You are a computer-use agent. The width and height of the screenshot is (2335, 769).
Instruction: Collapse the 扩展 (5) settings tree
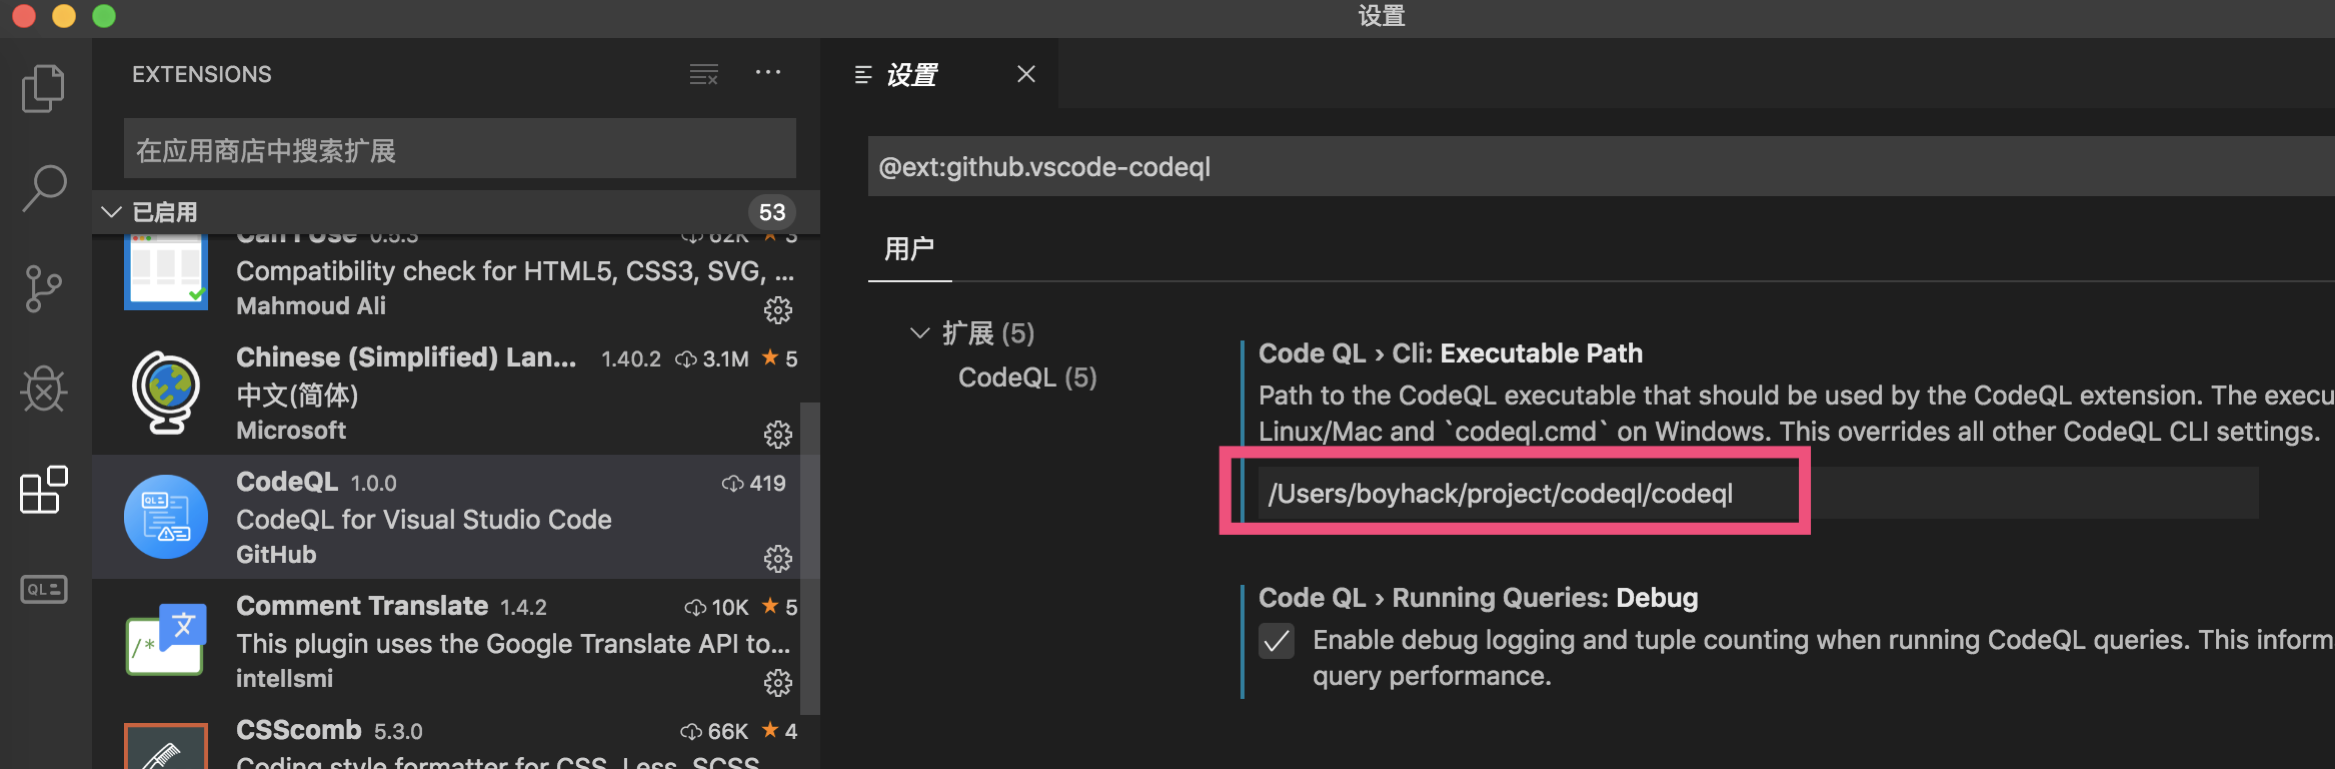(920, 333)
